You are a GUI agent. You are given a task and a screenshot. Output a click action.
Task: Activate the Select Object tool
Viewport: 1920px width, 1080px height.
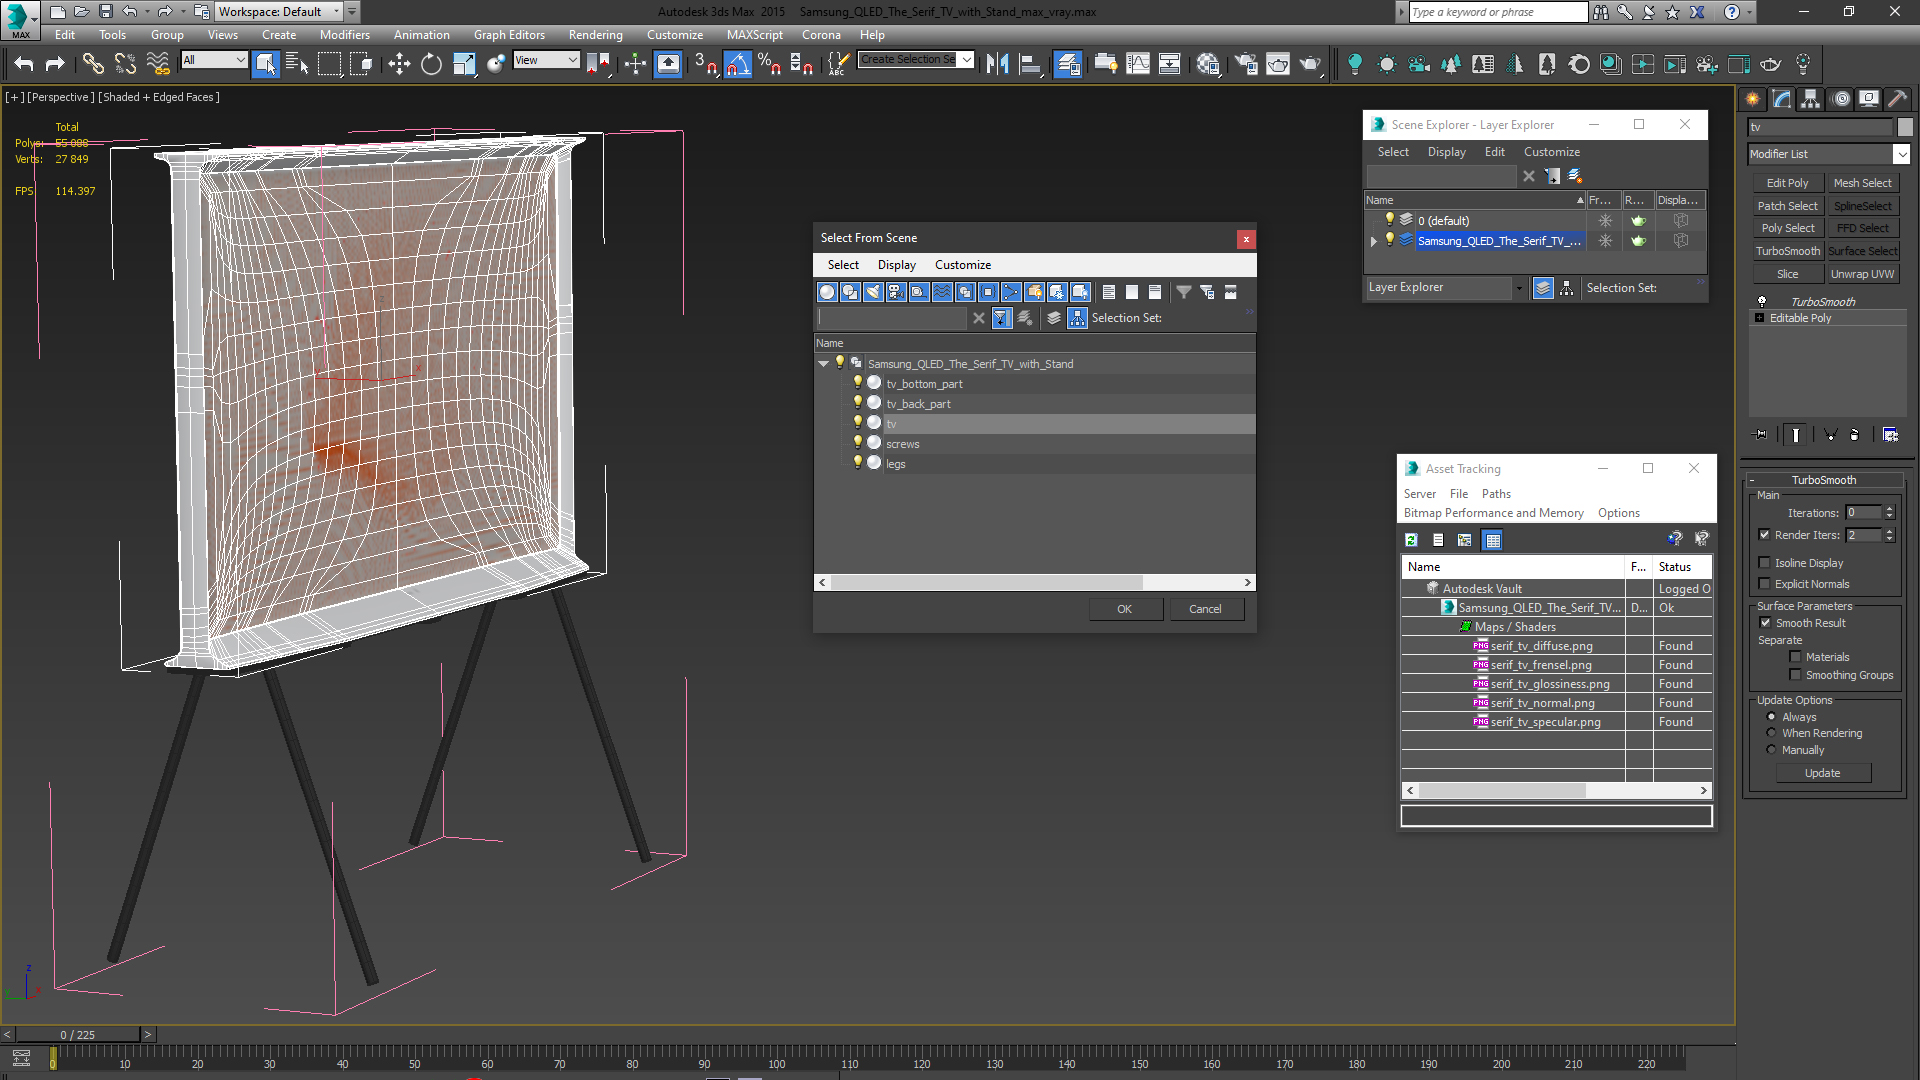pos(266,65)
